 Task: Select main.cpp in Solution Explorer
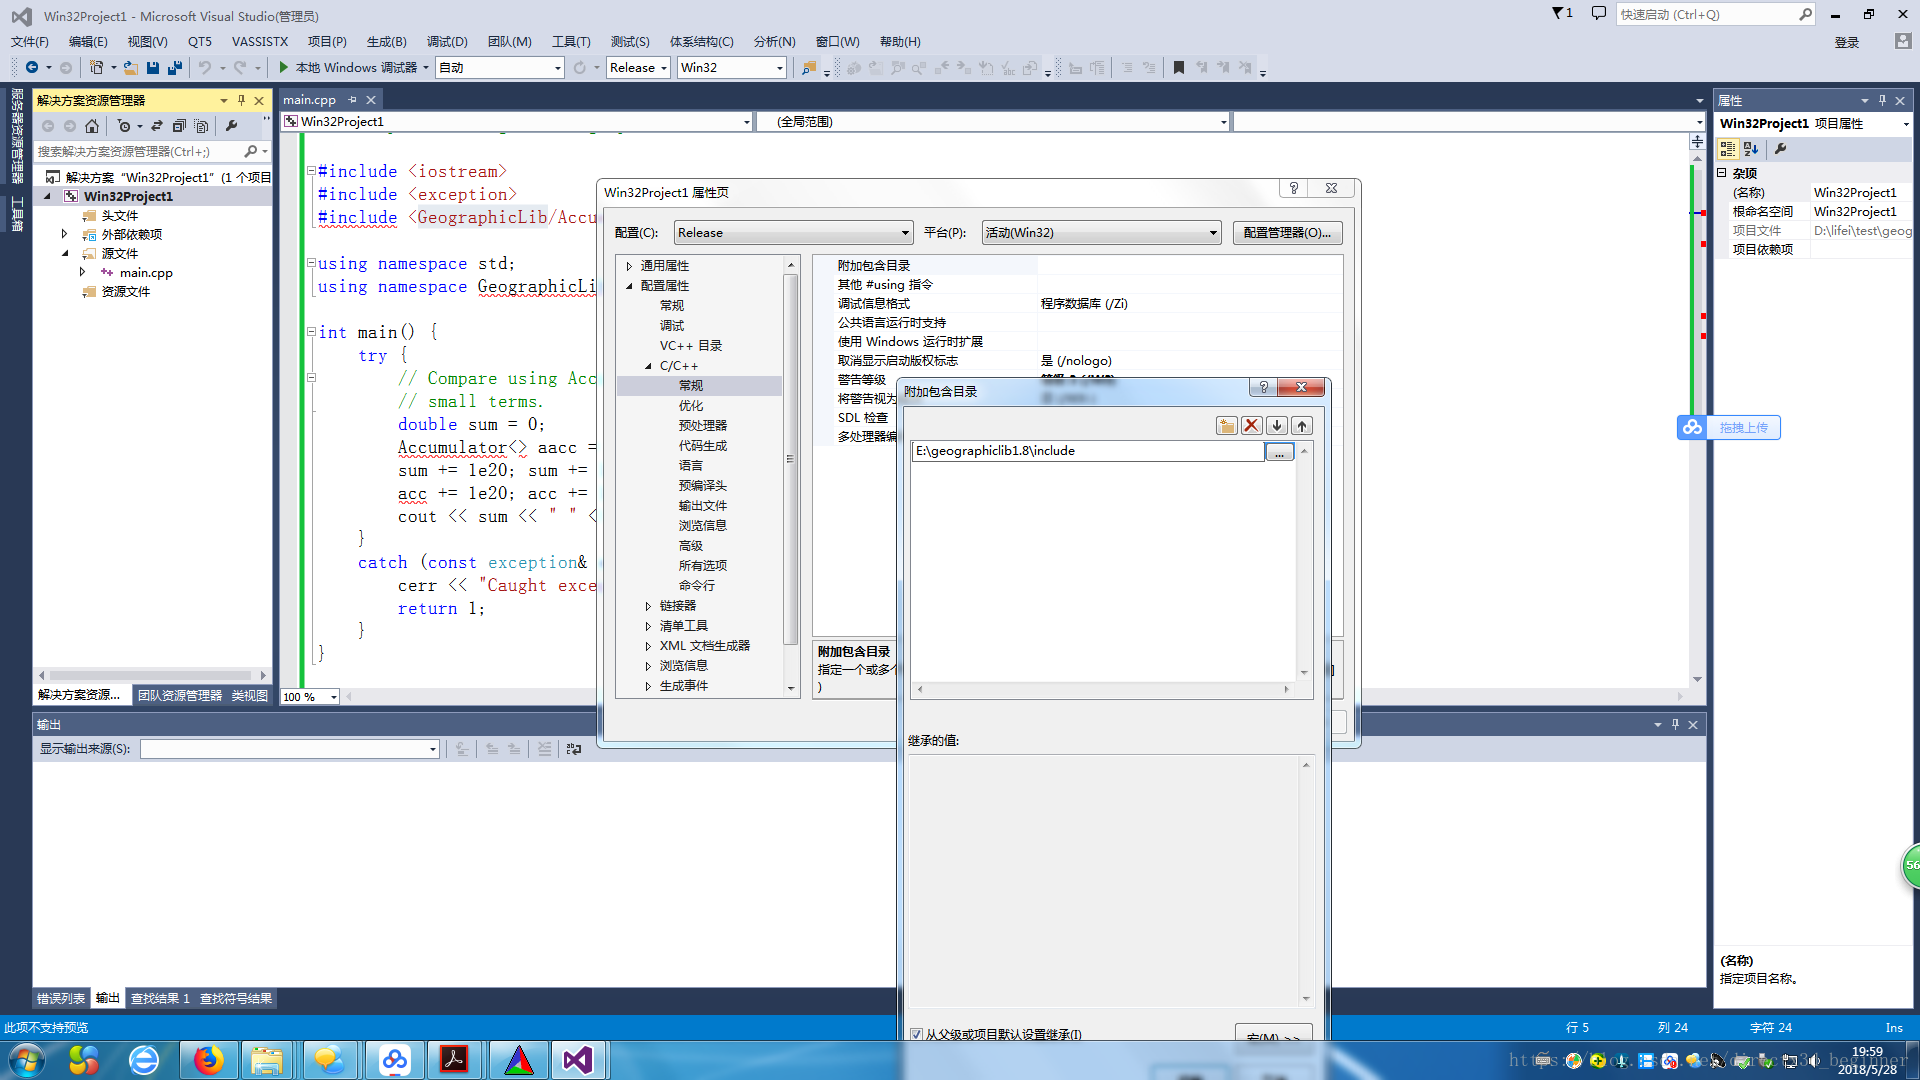pos(146,273)
